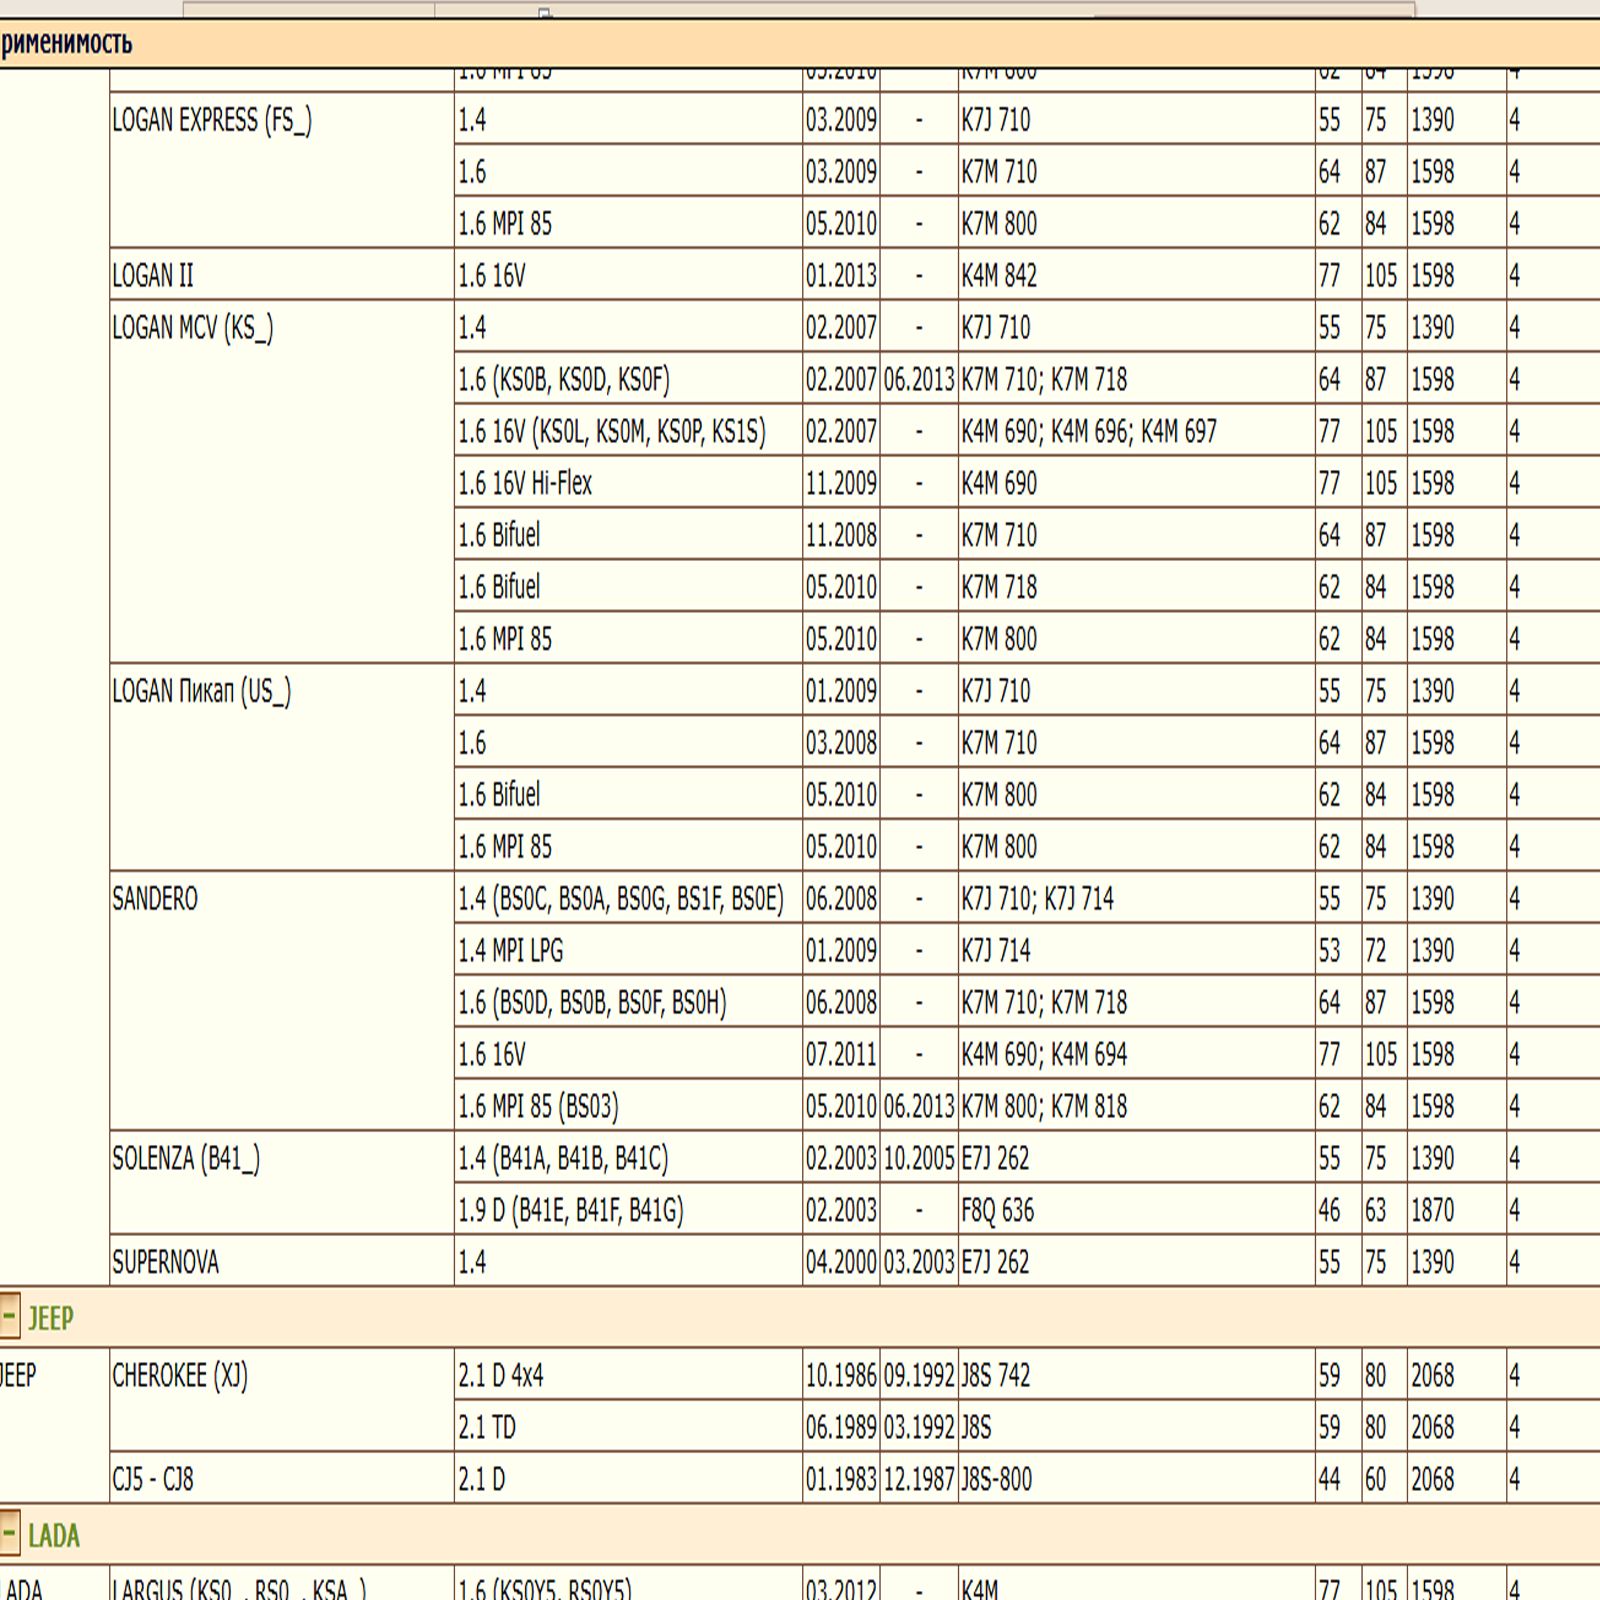
Task: Click the 1.6 16V Hi-Flex modification
Action: coord(525,483)
